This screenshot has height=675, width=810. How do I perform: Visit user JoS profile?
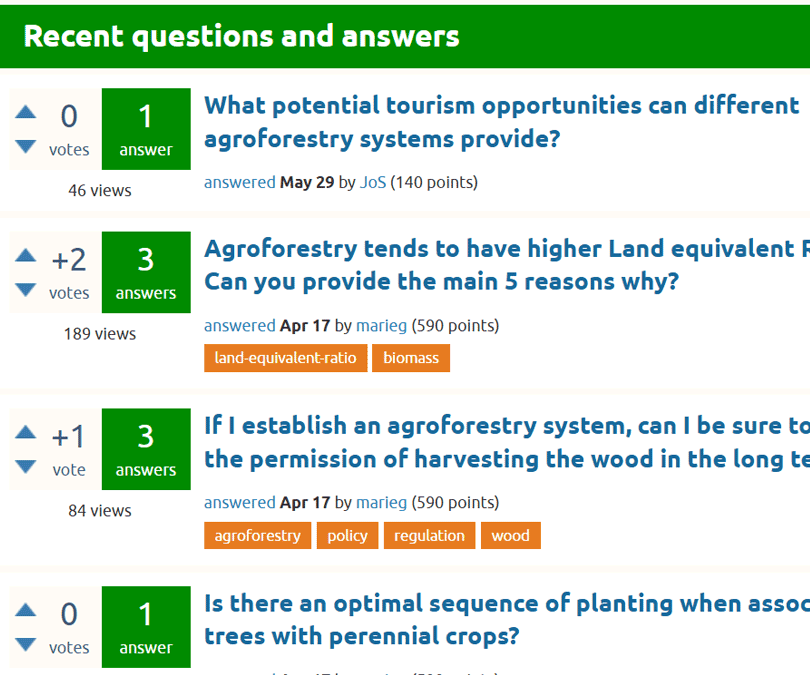tap(372, 182)
